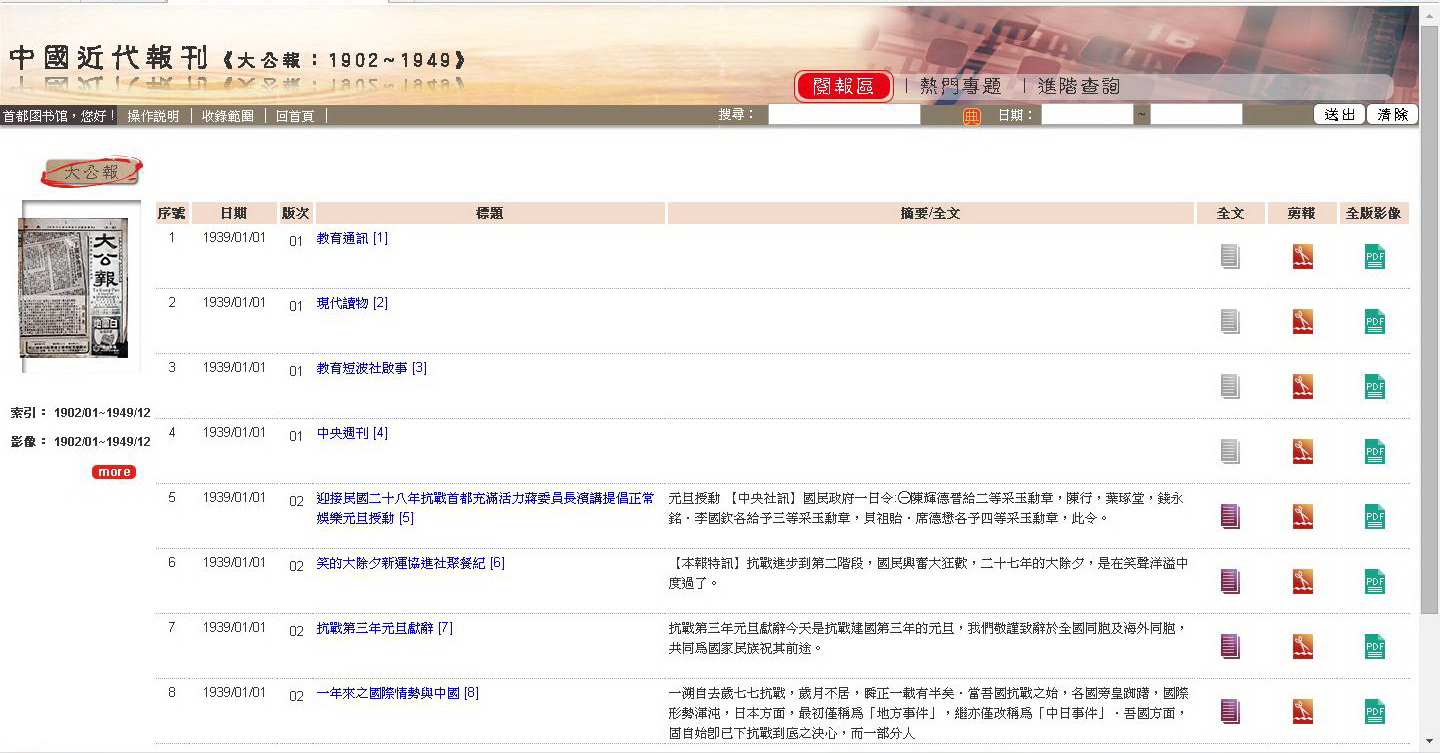Click the red more button

coord(113,472)
